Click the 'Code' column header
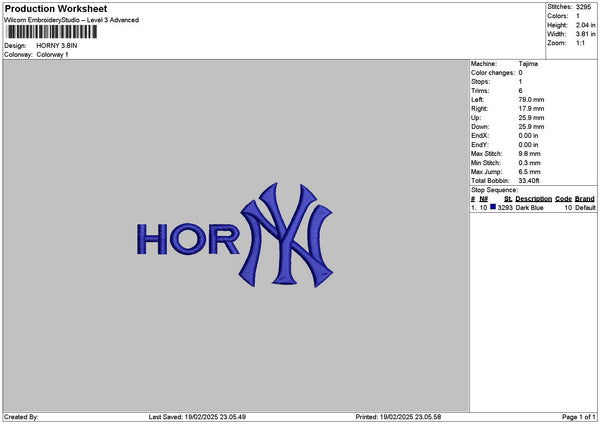 click(x=563, y=199)
